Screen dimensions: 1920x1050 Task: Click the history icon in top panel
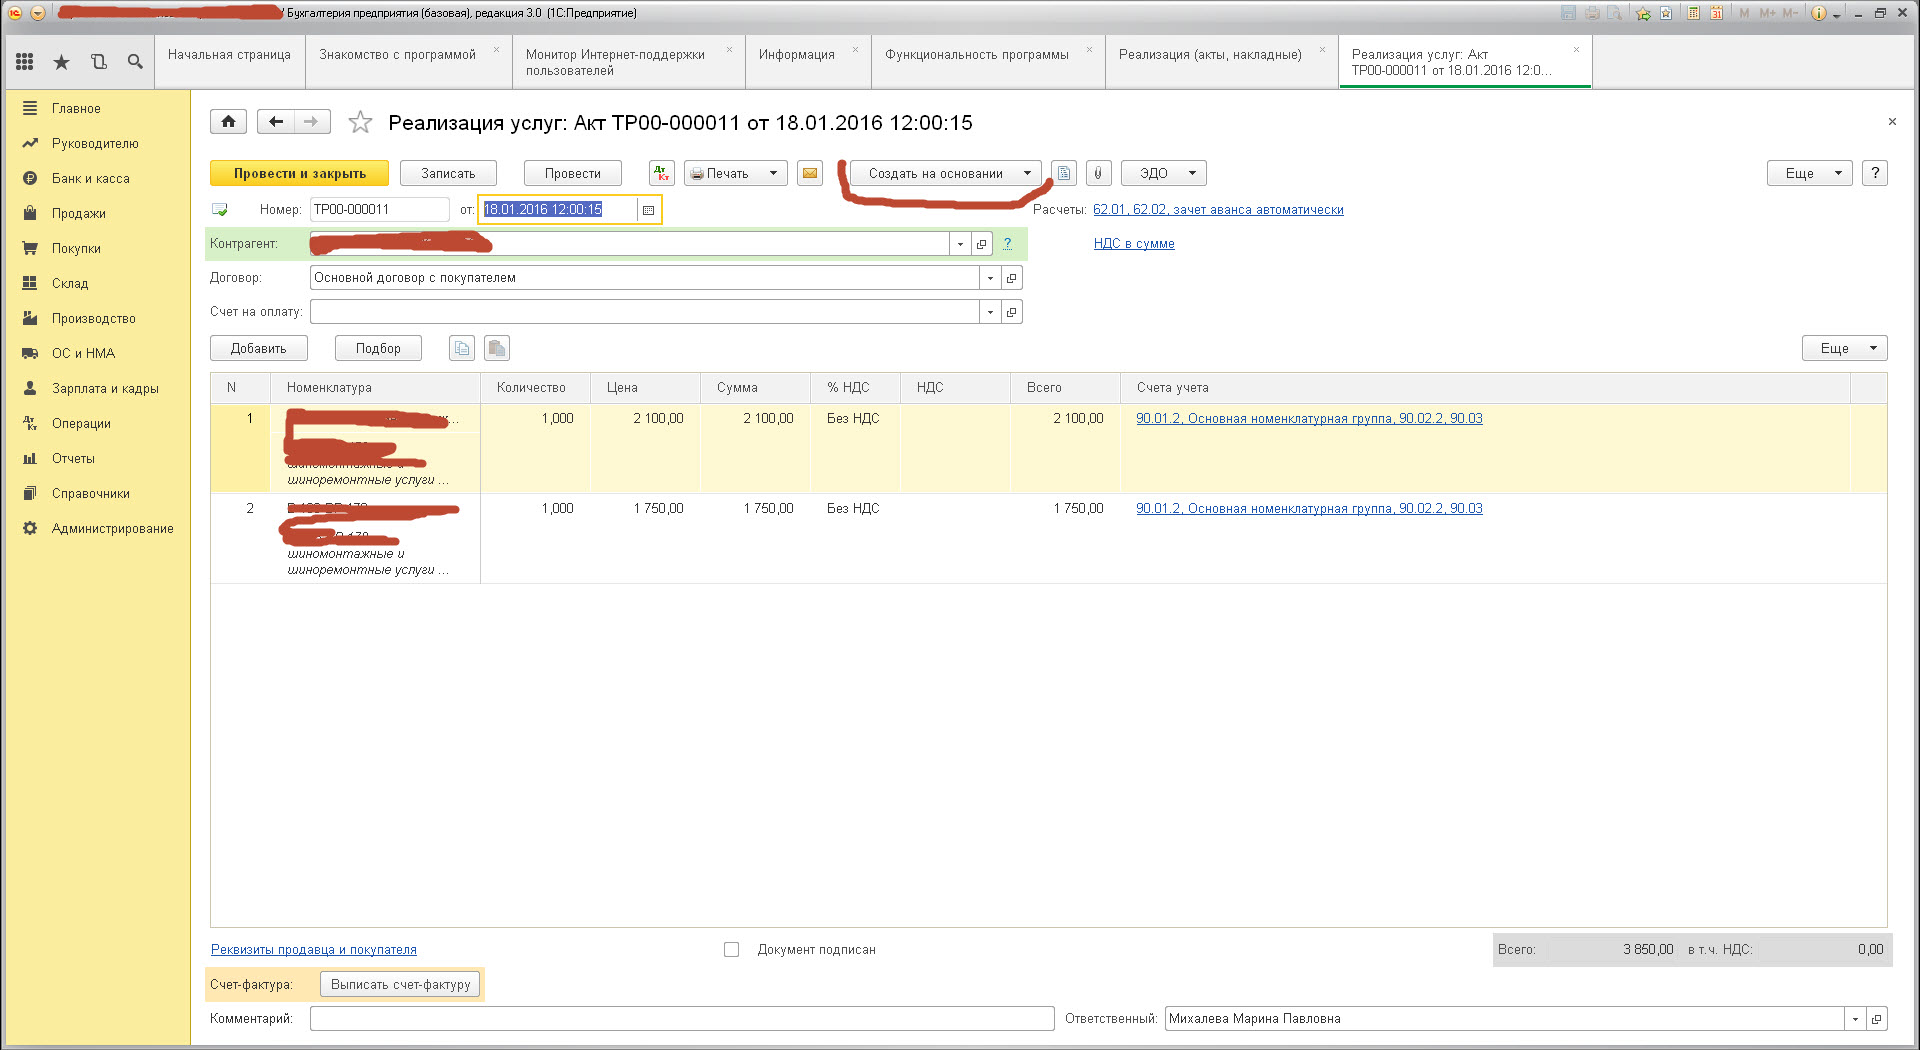98,62
